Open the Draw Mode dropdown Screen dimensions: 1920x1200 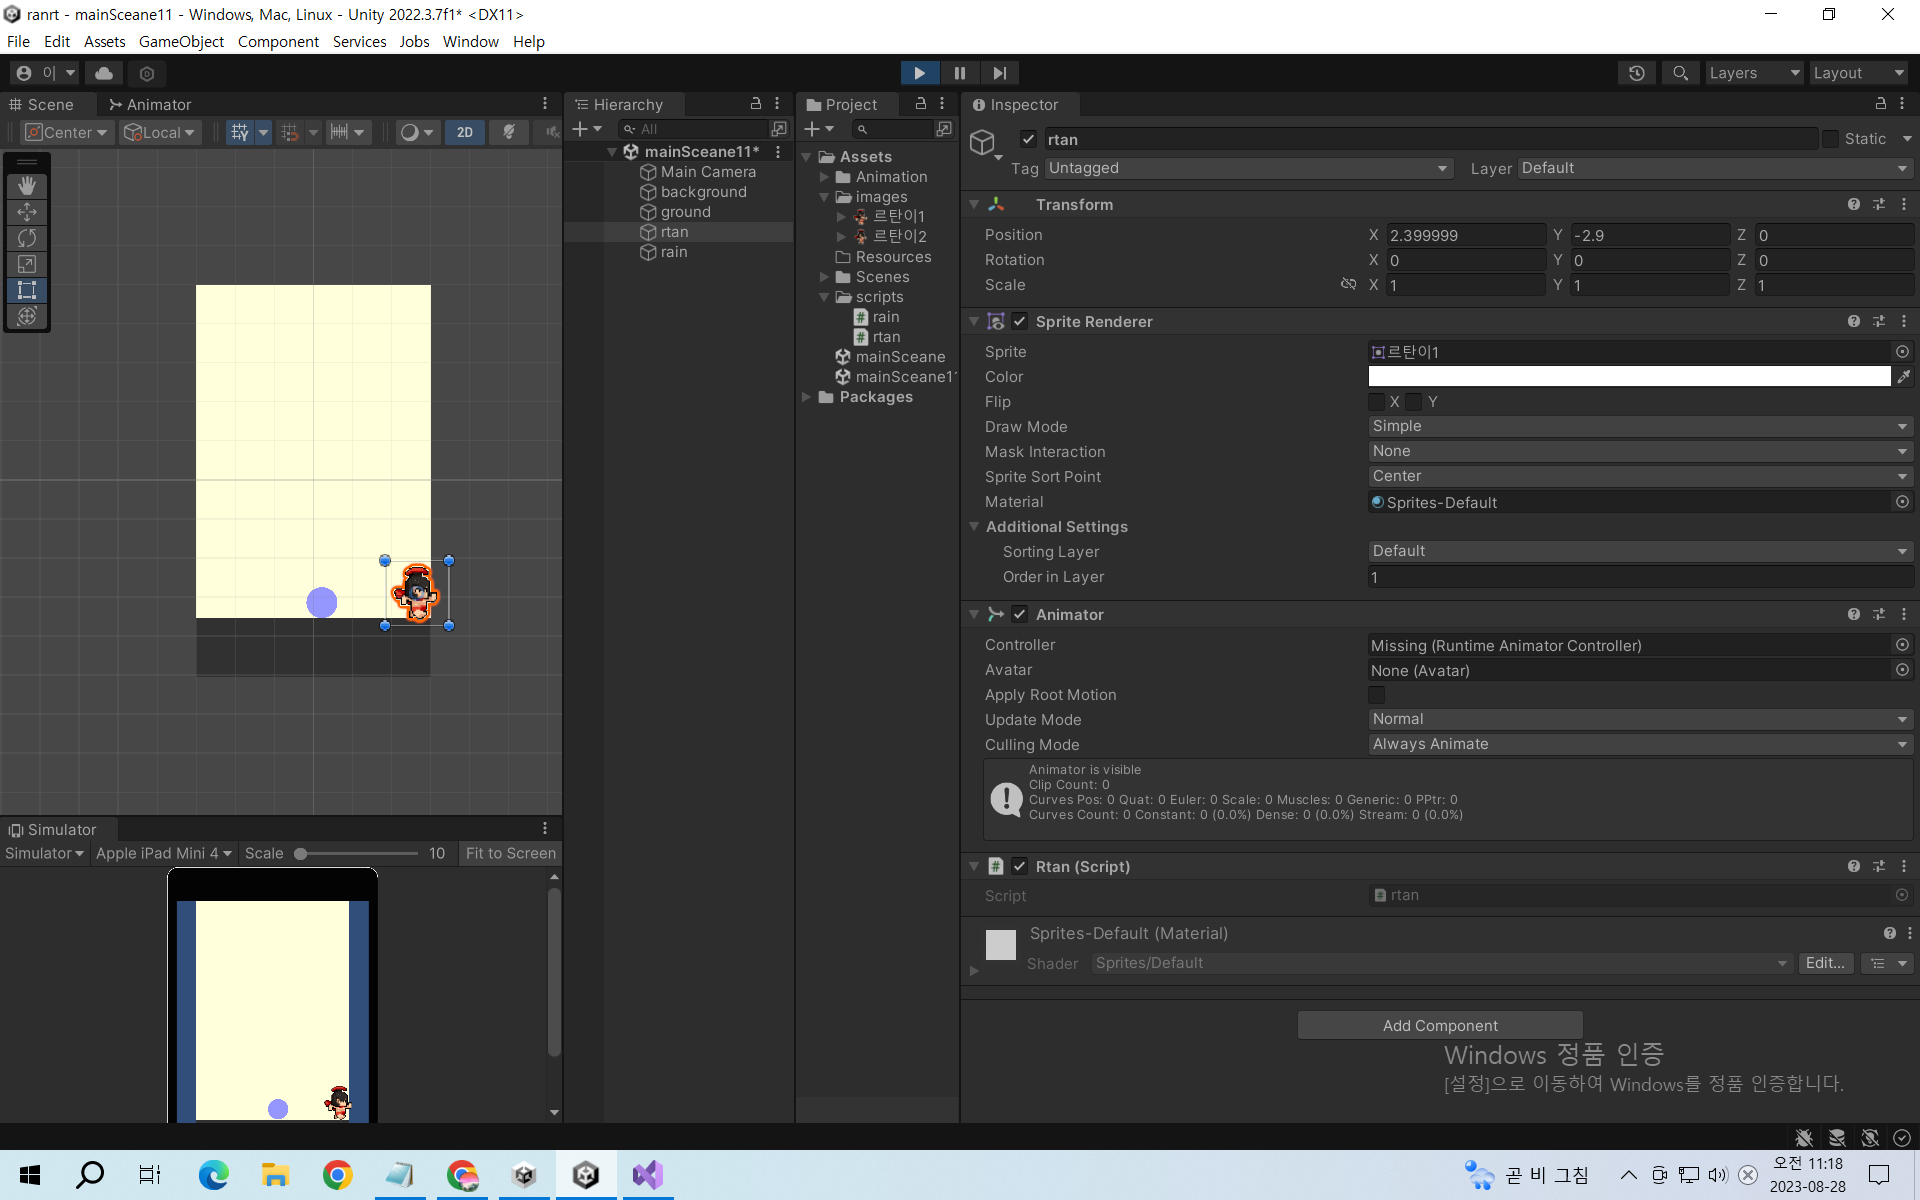(x=1640, y=426)
